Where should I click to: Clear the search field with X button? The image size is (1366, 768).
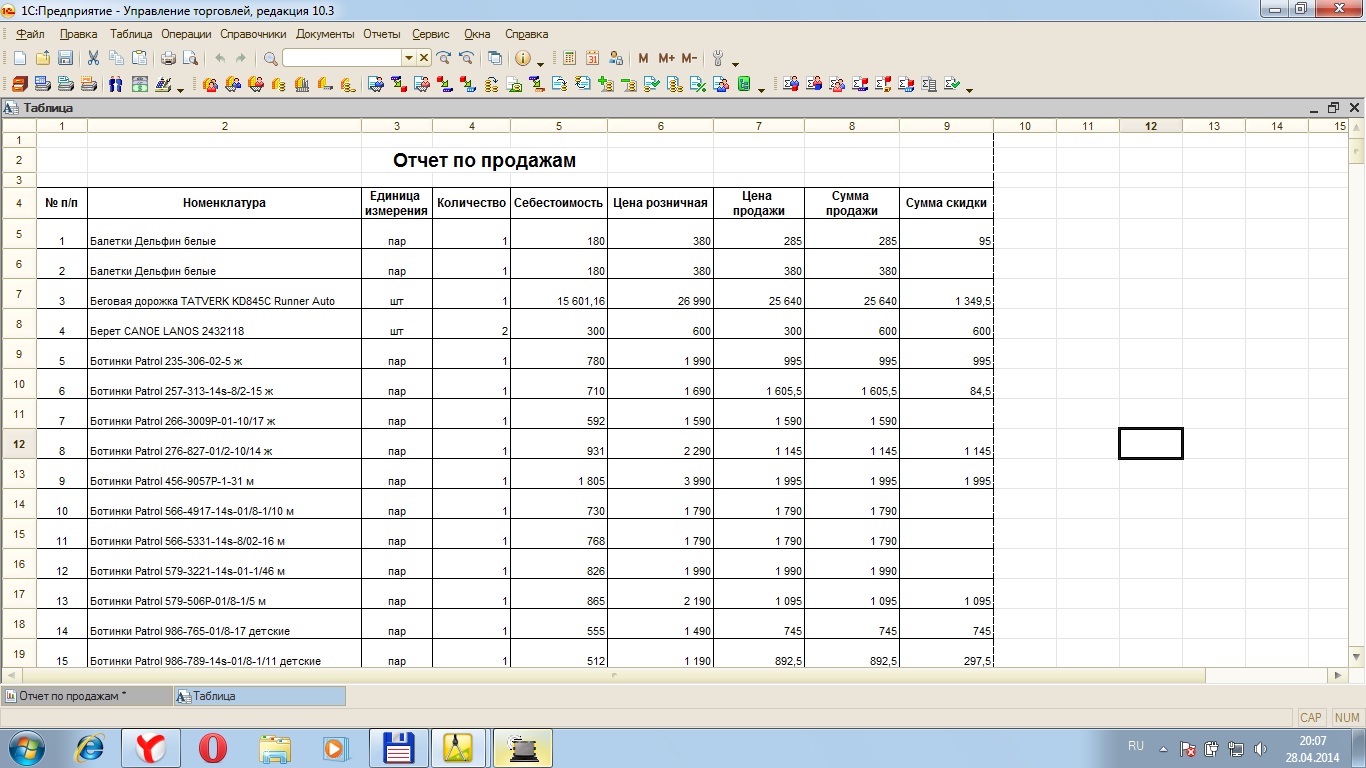tap(423, 59)
